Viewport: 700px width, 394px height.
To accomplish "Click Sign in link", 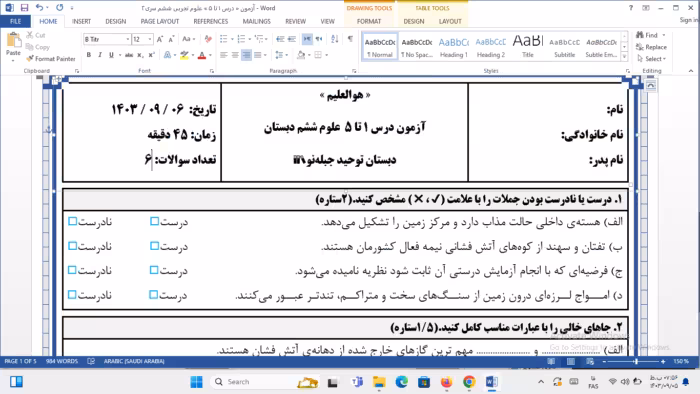I will click(x=688, y=20).
